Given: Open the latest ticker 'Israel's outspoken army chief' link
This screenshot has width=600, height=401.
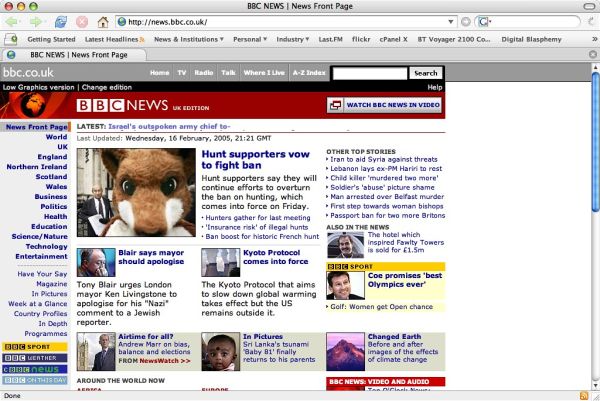Looking at the screenshot, I should click(169, 127).
